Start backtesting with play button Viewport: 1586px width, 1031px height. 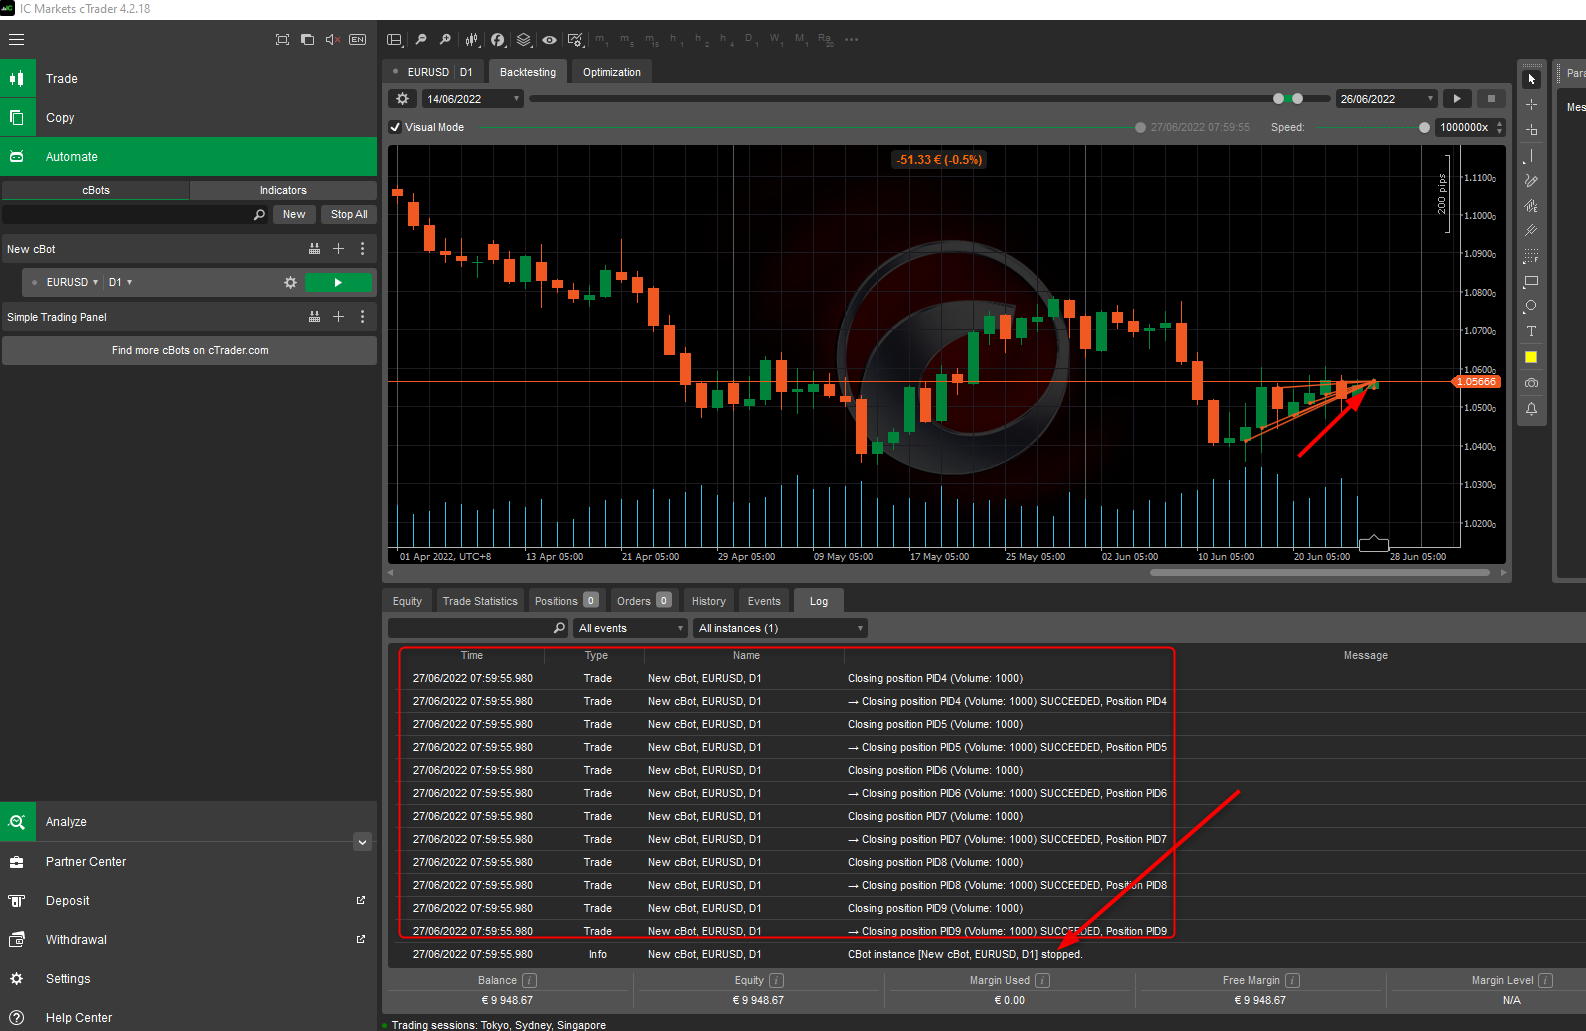click(x=1457, y=99)
